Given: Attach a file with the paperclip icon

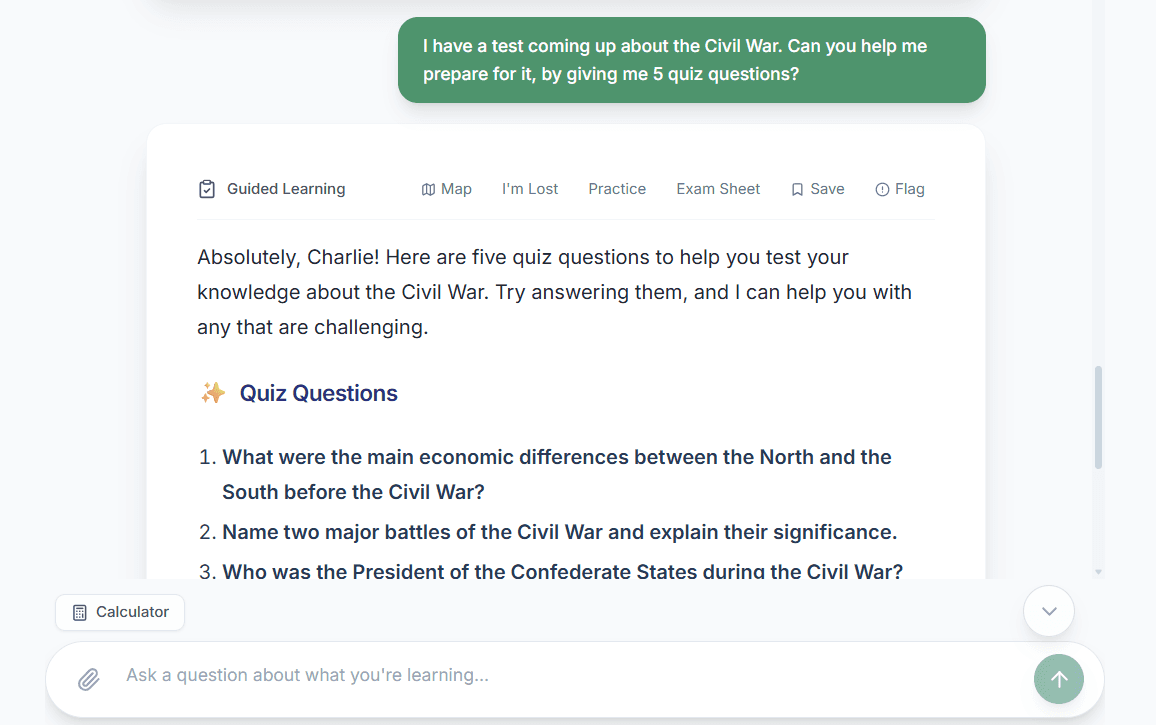Looking at the screenshot, I should [x=89, y=679].
